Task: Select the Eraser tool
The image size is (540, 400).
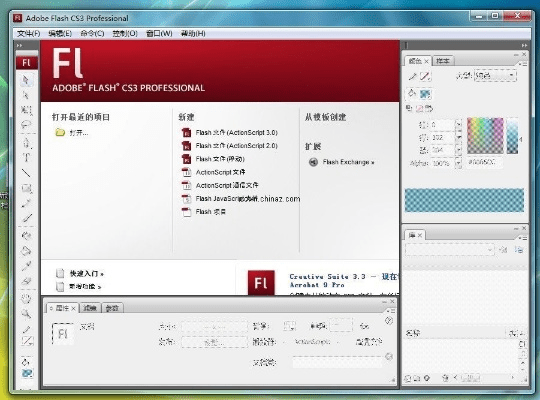Action: 26,281
